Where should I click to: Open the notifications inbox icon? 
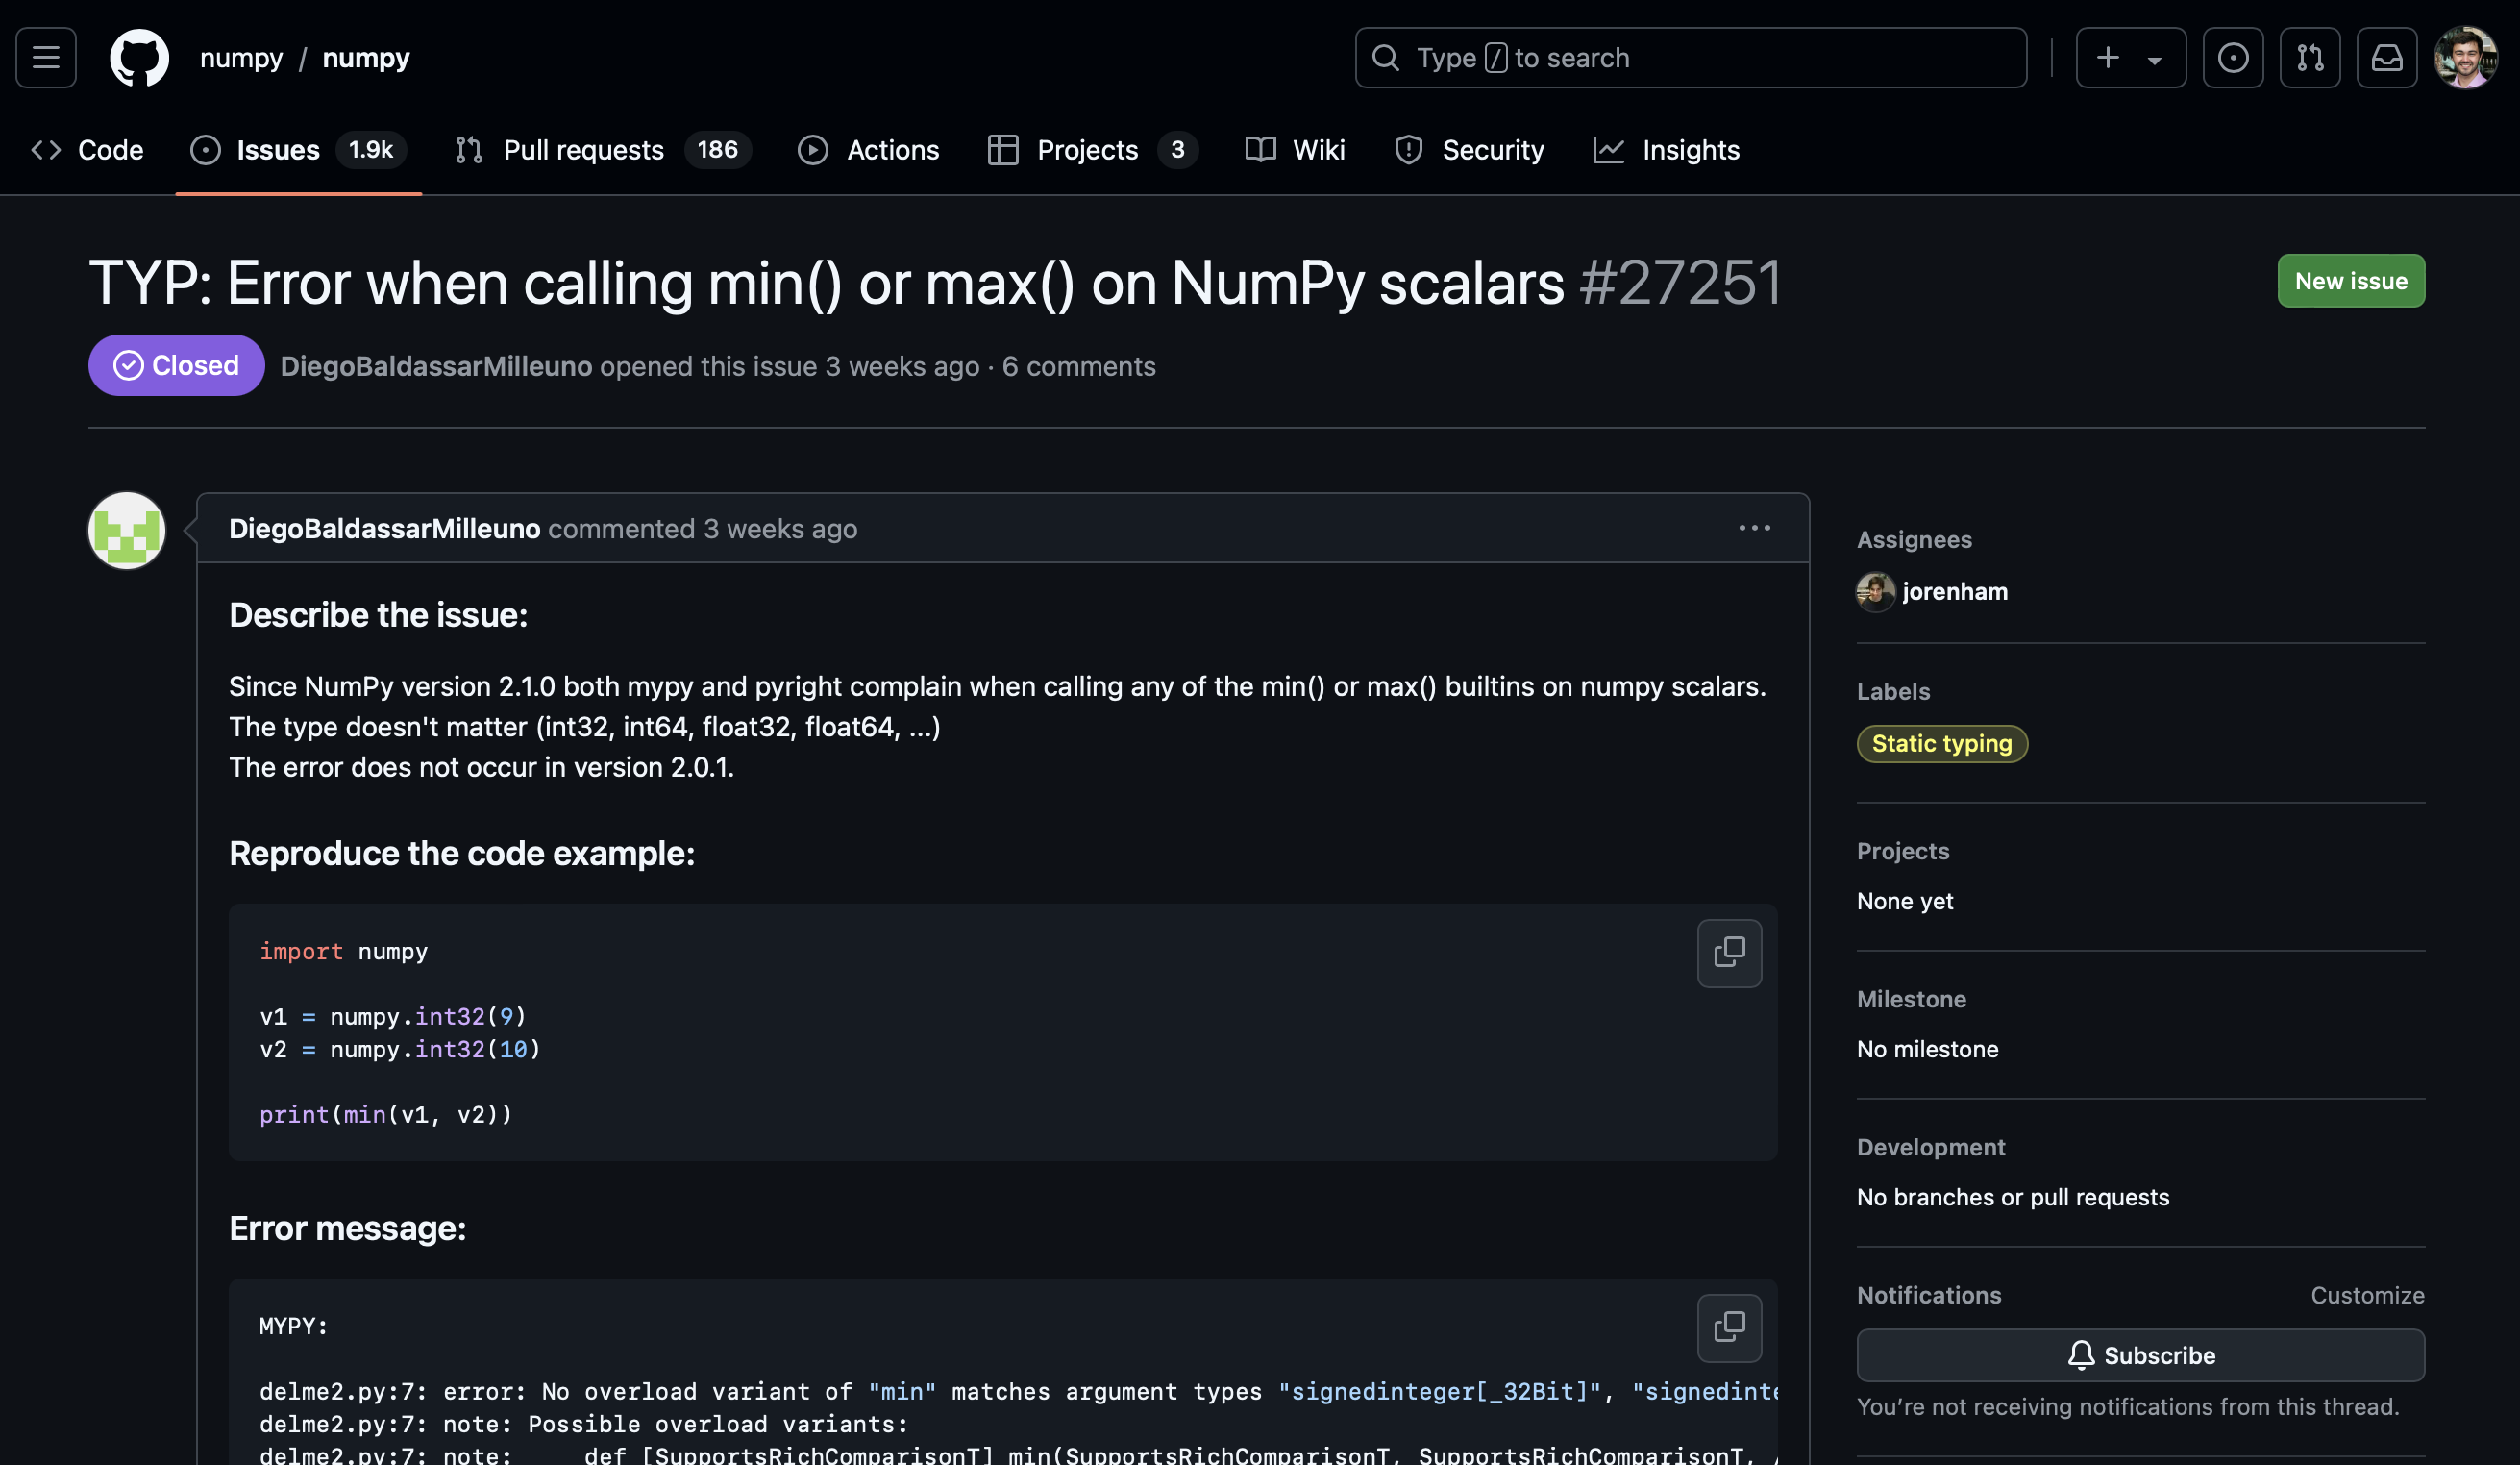(x=2386, y=58)
